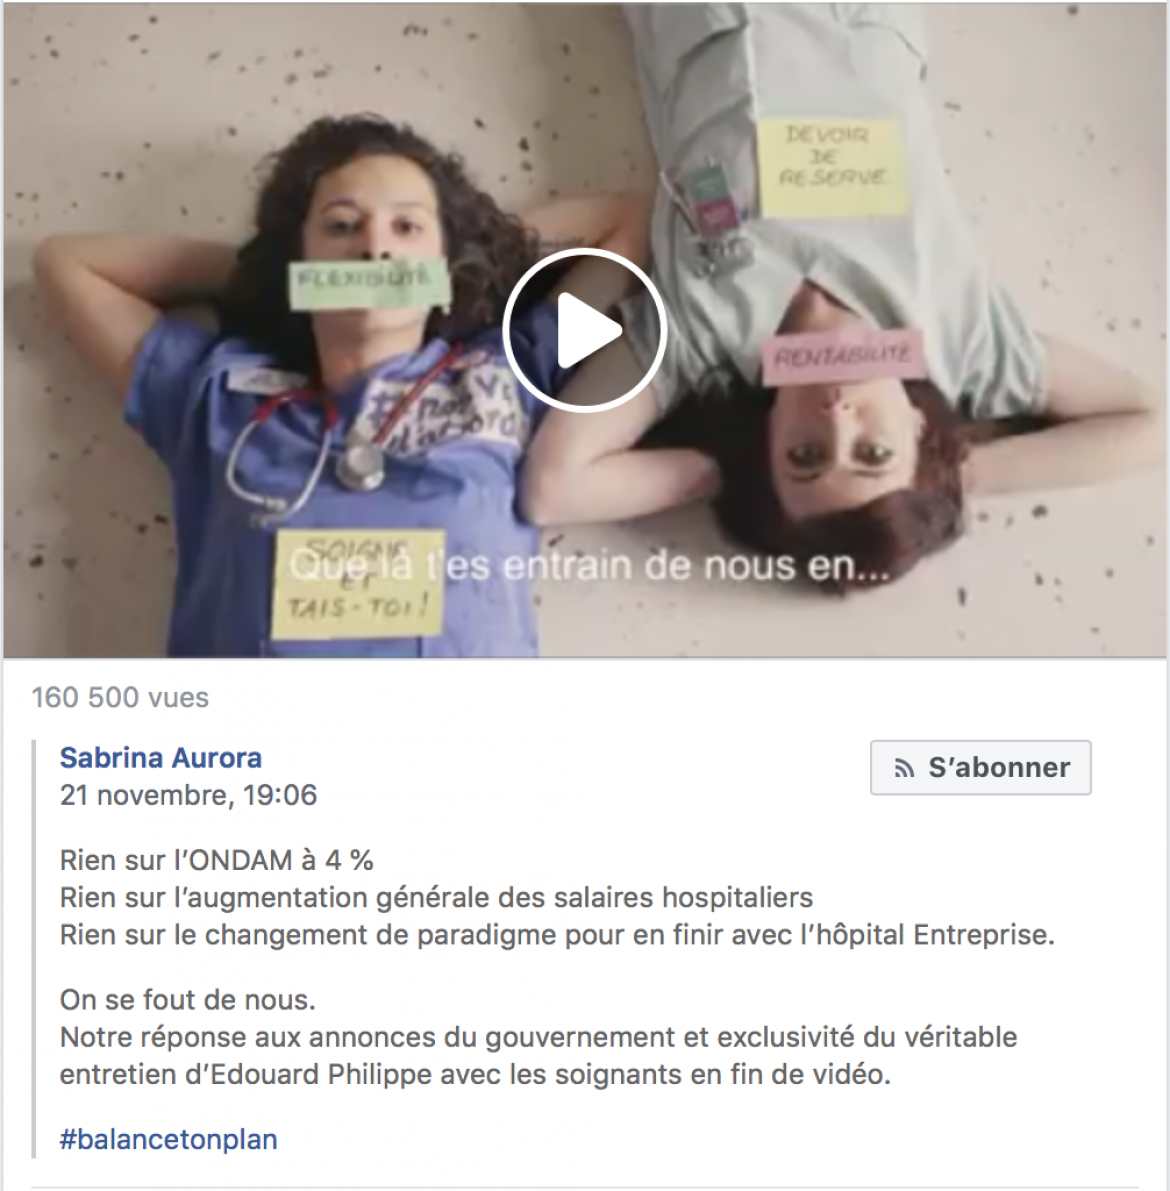This screenshot has width=1170, height=1191.
Task: Click the video caption overlay text
Action: 589,566
